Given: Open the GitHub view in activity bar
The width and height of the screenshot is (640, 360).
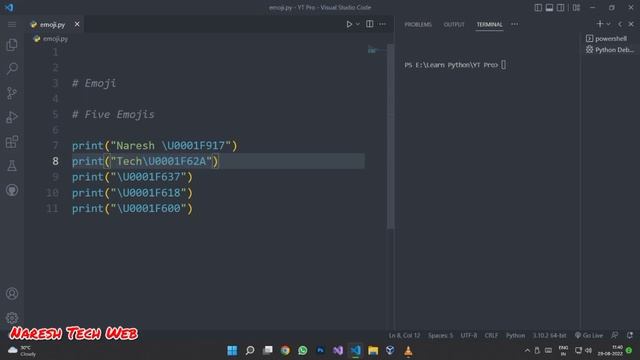Looking at the screenshot, I should (12, 190).
